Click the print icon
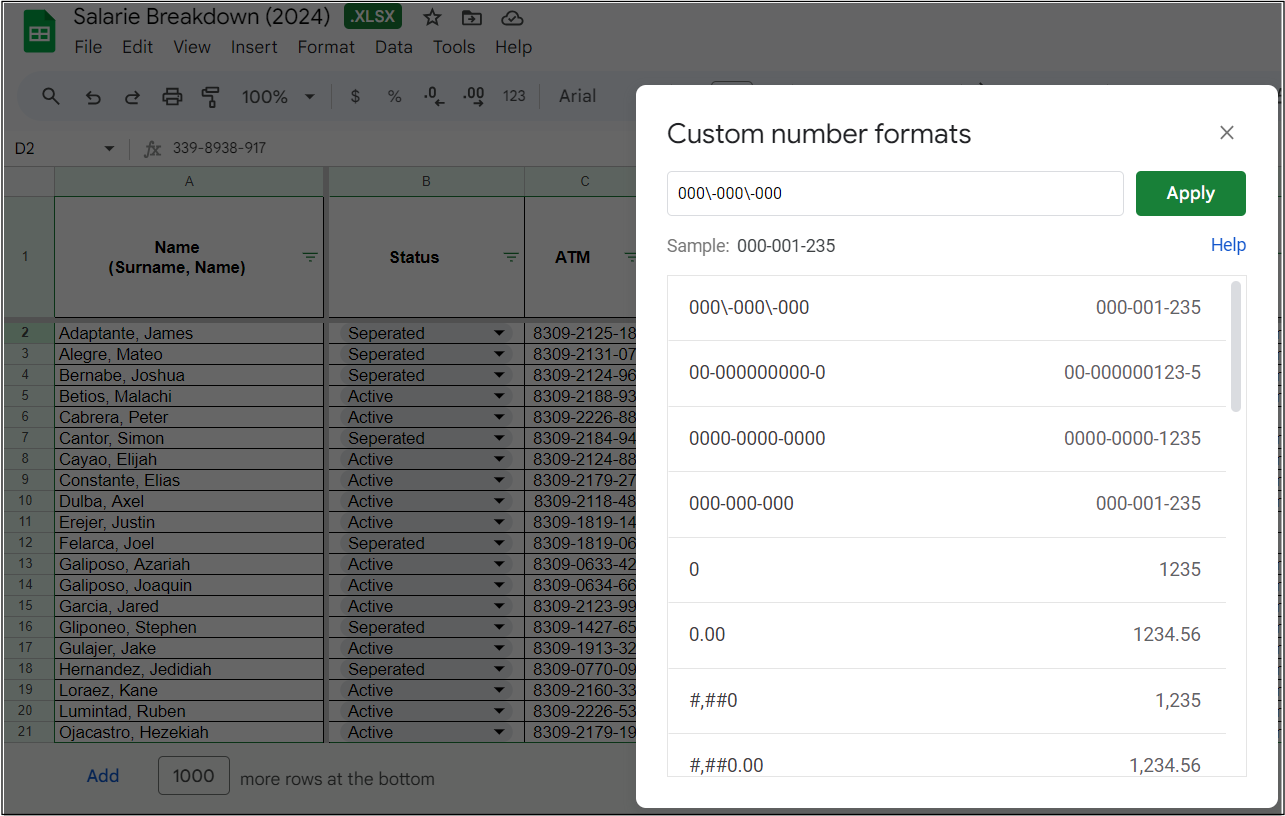This screenshot has width=1285, height=816. [x=172, y=97]
